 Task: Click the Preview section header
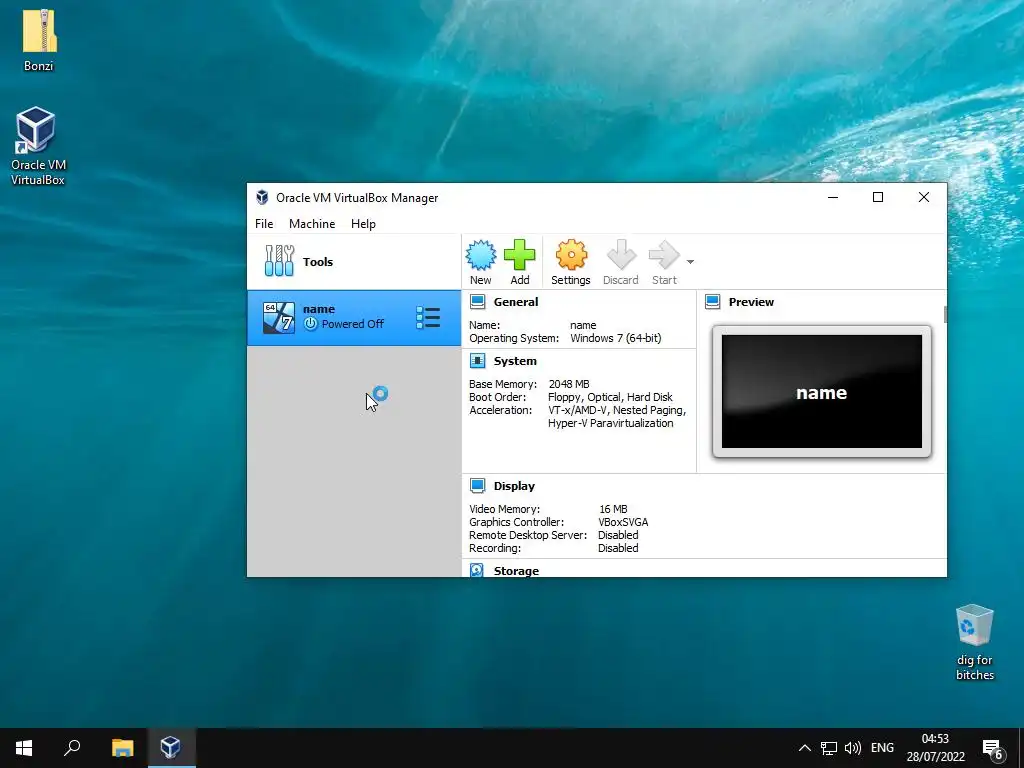click(751, 302)
